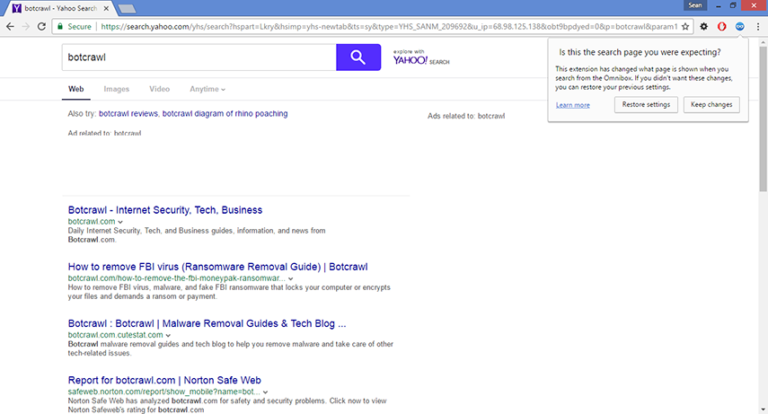Click the blue extension icon in toolbar
The image size is (768, 414).
click(740, 26)
